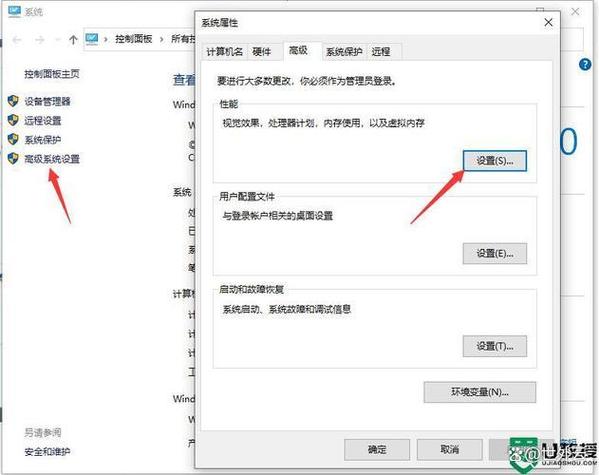Click the System window title icon
Screen dimensions: 599x475
pyautogui.click(x=14, y=11)
